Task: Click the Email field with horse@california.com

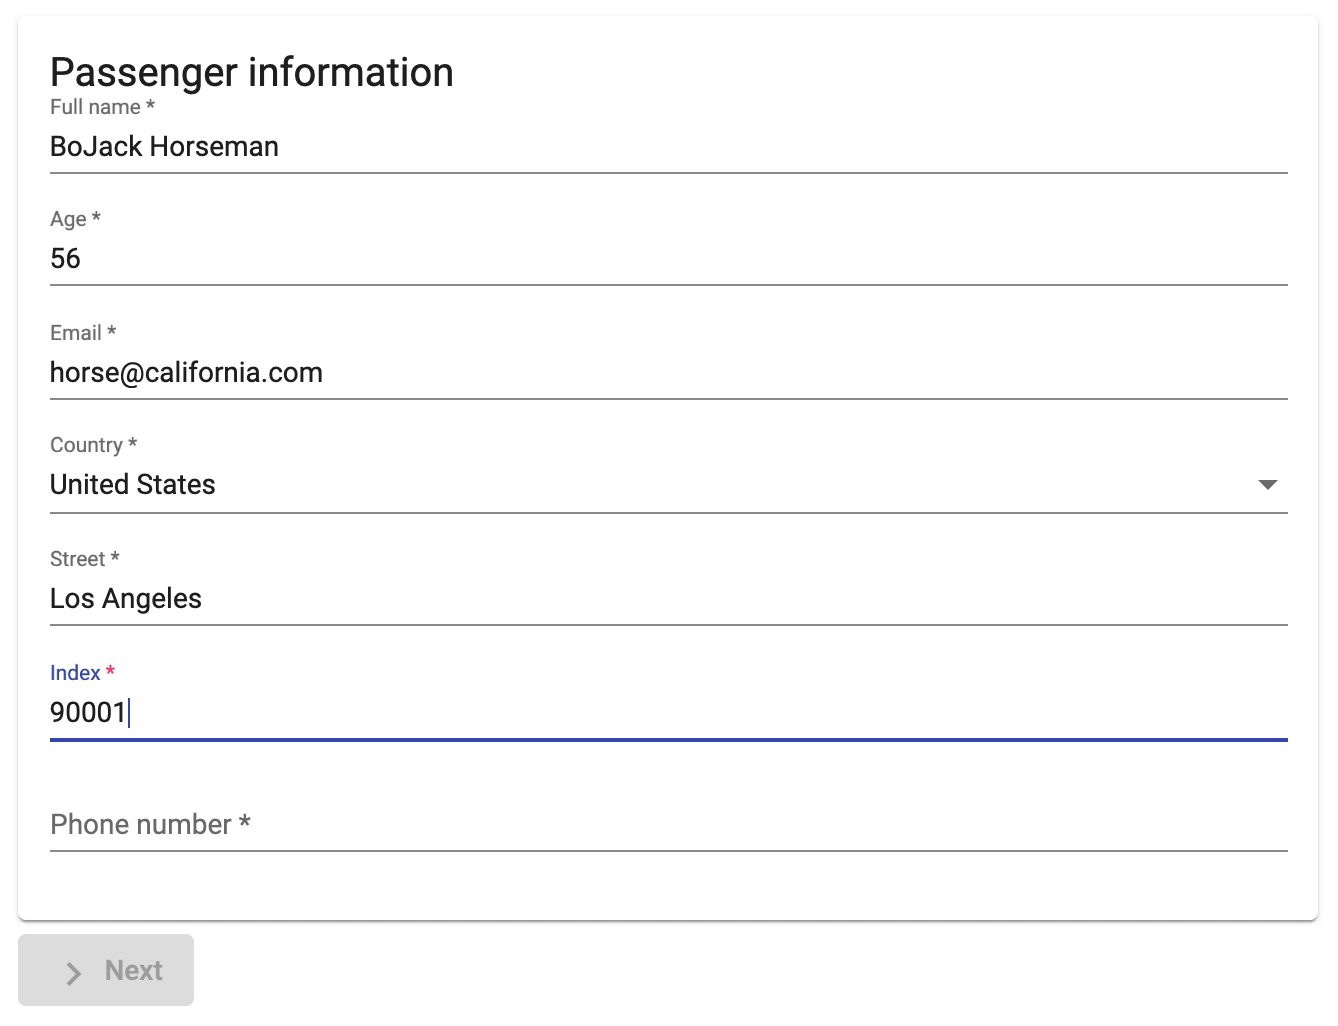Action: pos(668,373)
